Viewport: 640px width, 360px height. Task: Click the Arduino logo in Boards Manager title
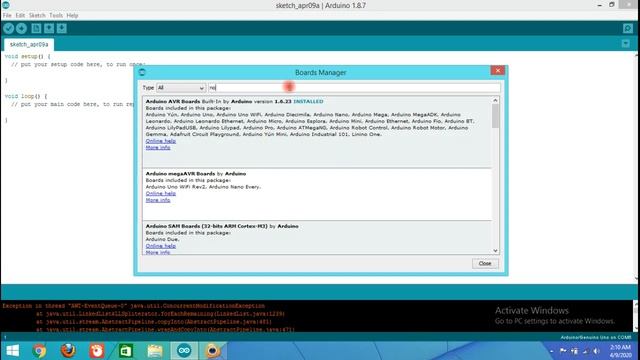click(x=142, y=72)
